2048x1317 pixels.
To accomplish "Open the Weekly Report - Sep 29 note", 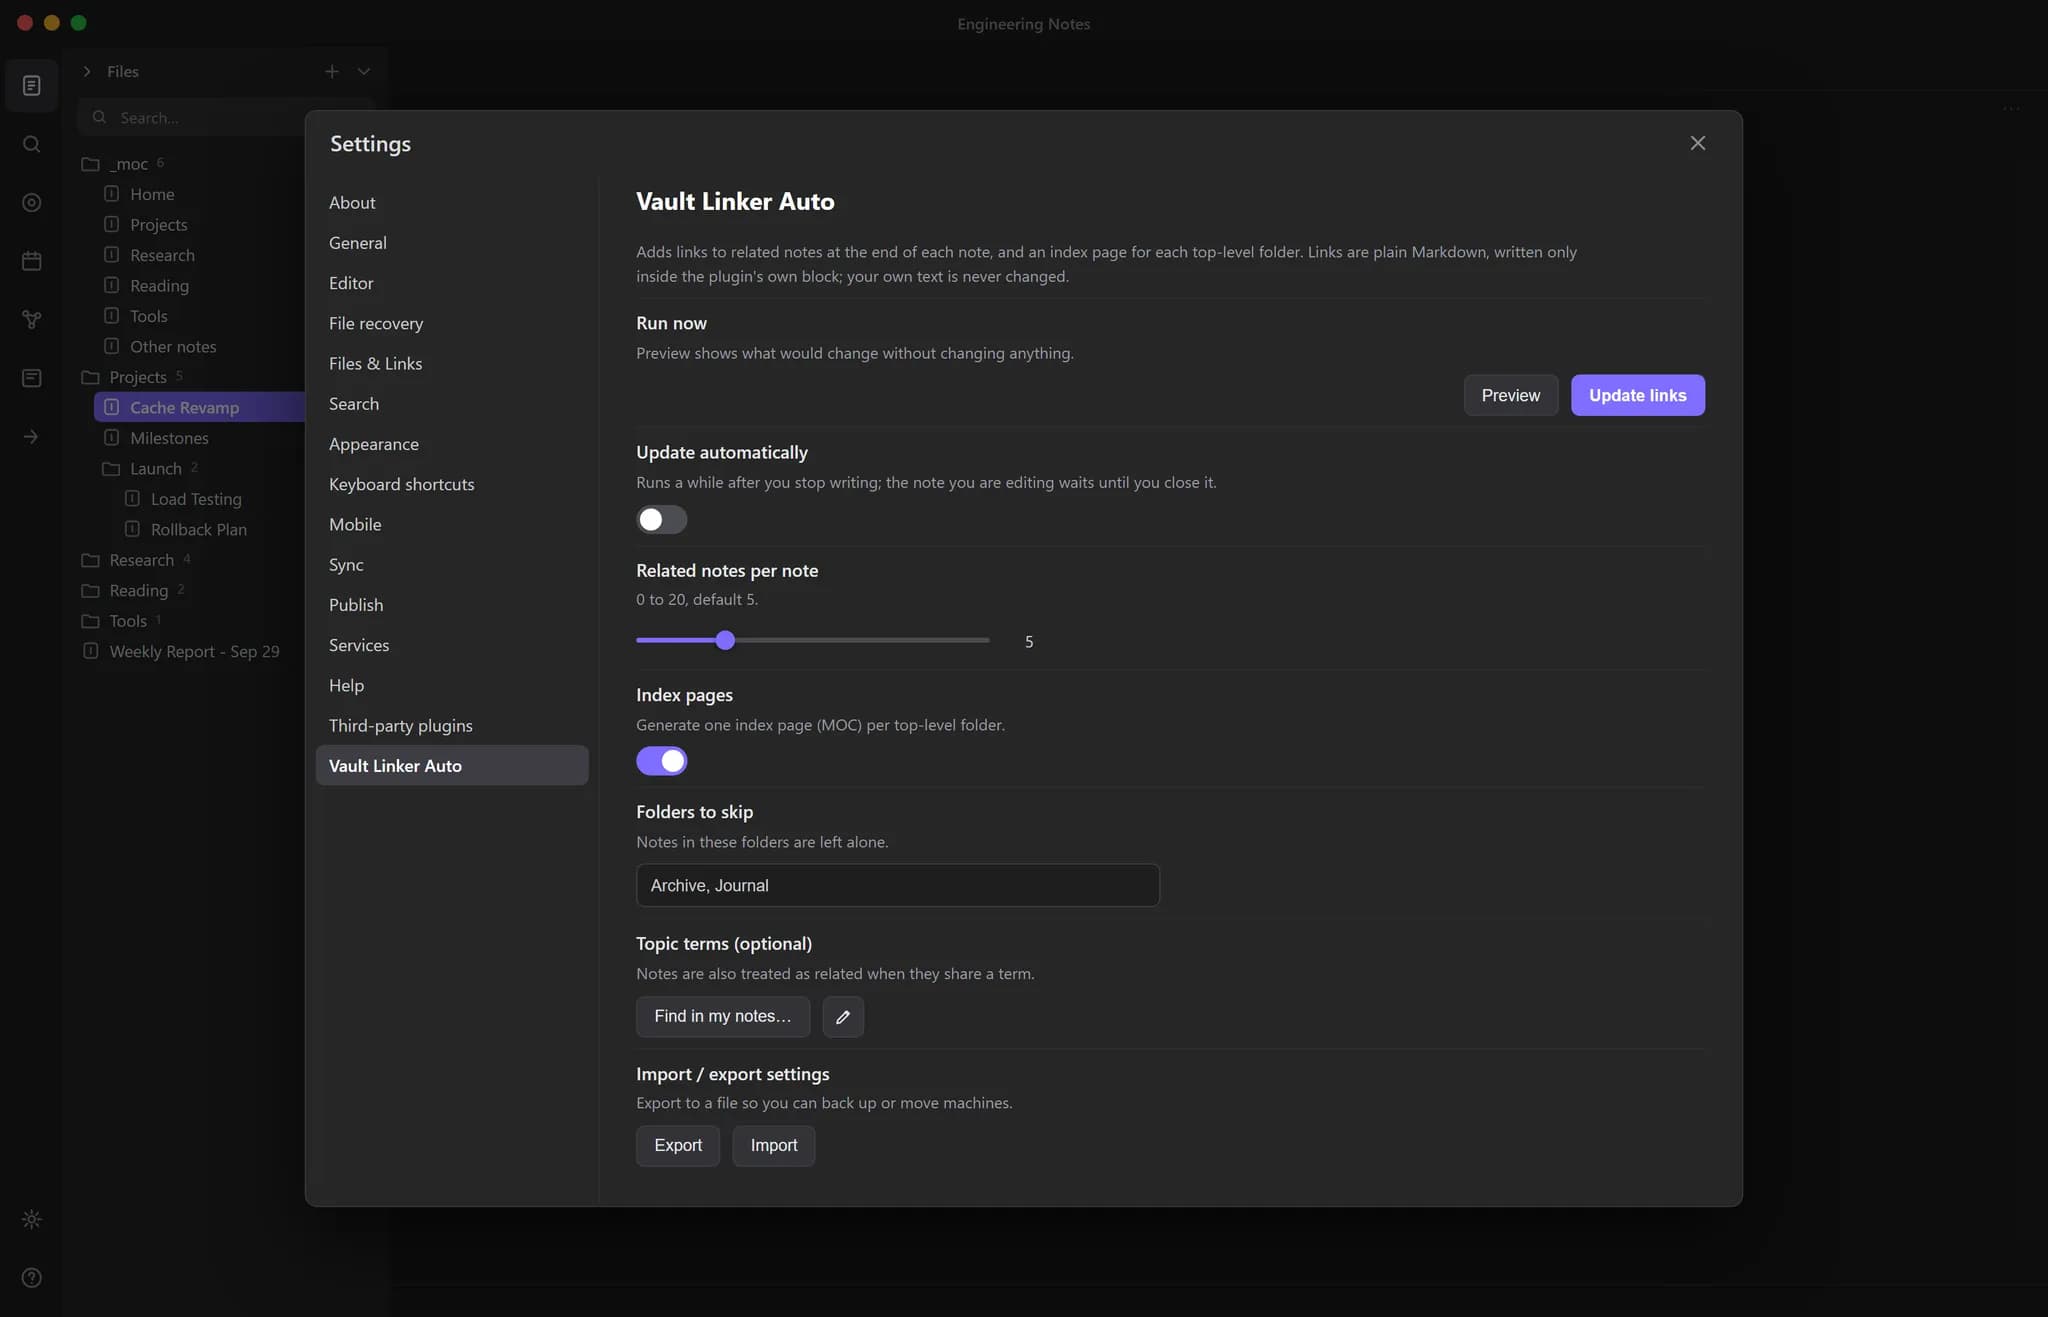I will (x=181, y=651).
